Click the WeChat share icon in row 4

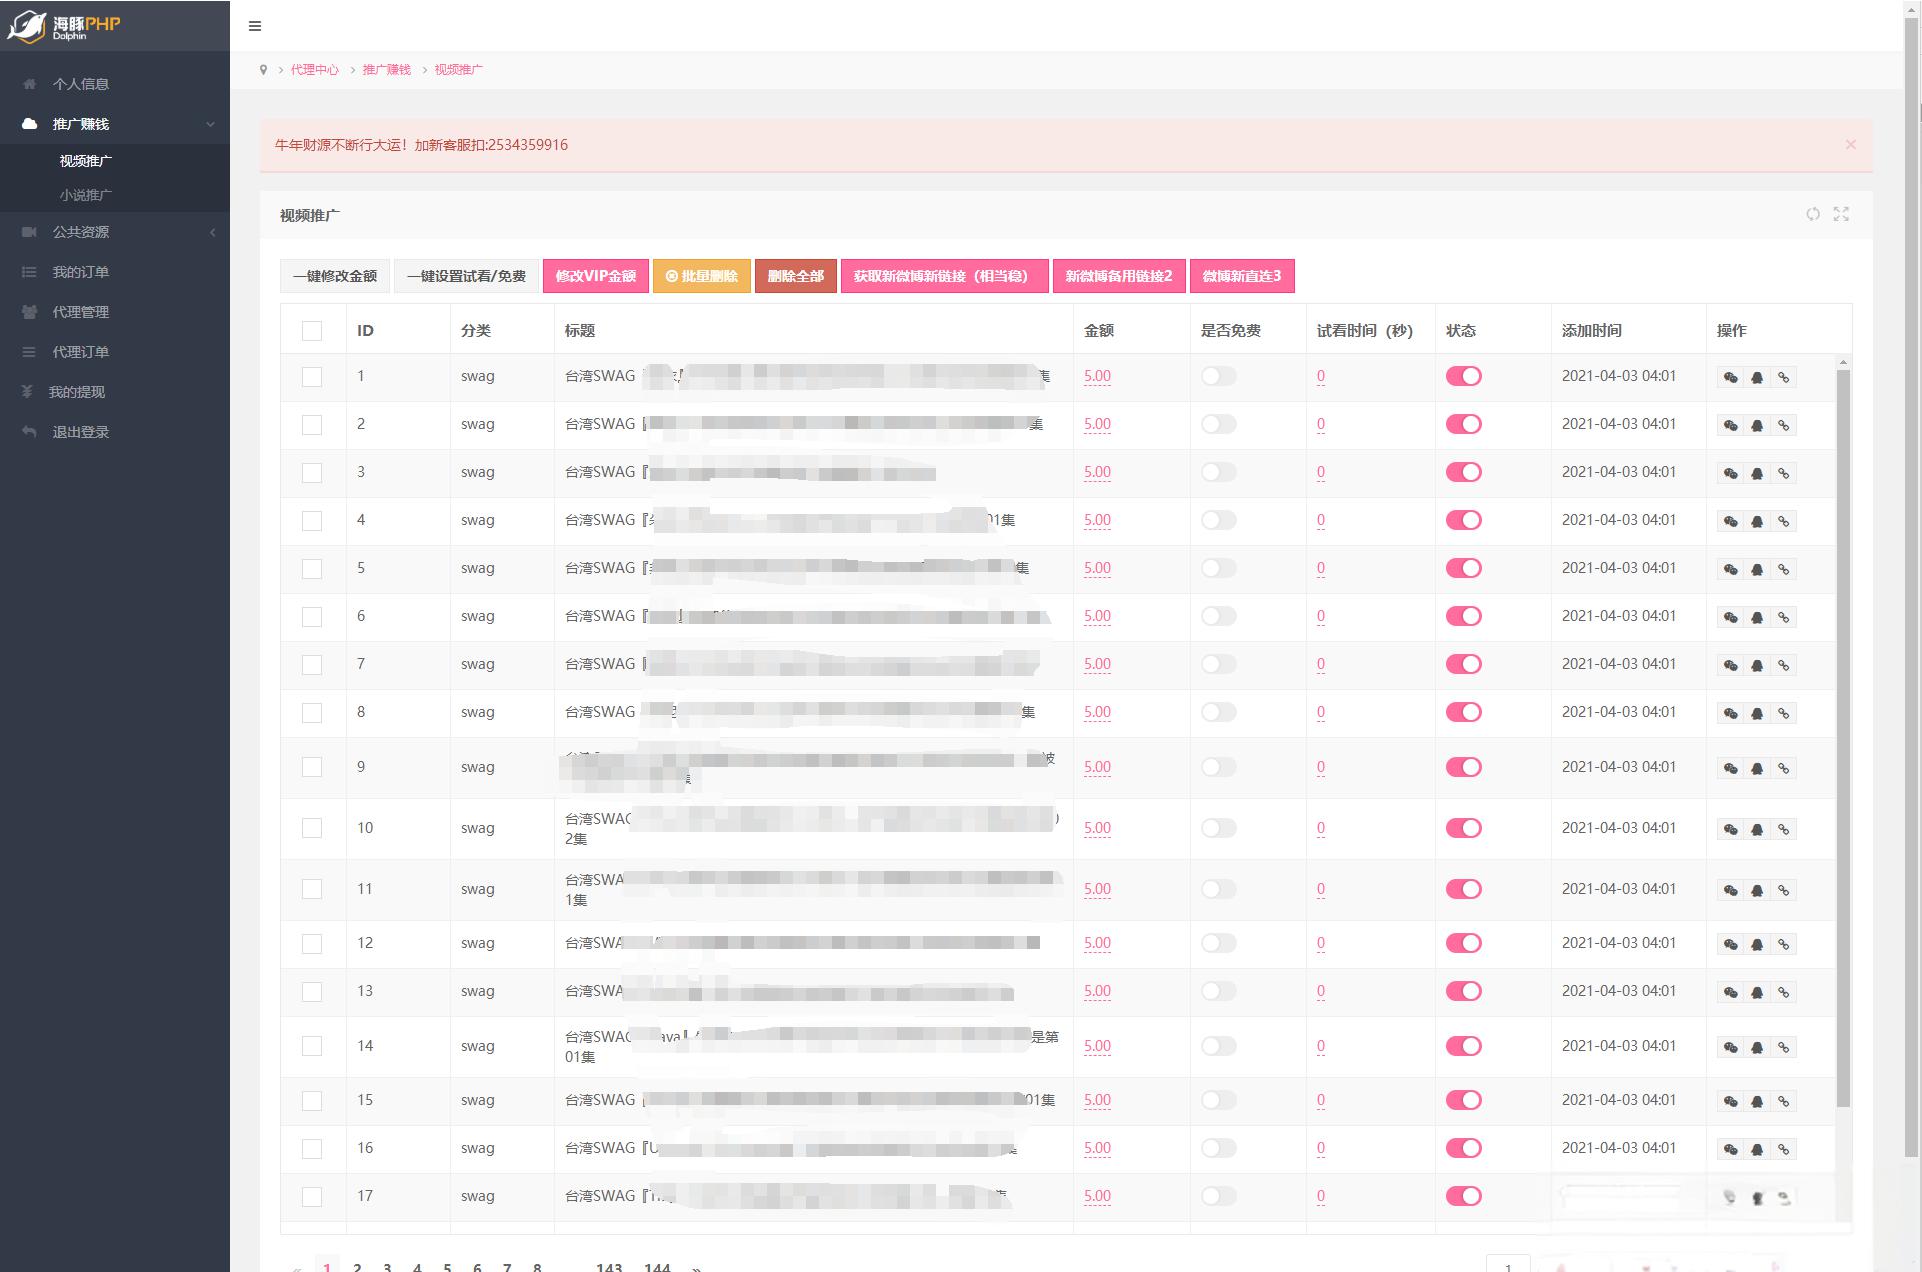click(x=1730, y=521)
